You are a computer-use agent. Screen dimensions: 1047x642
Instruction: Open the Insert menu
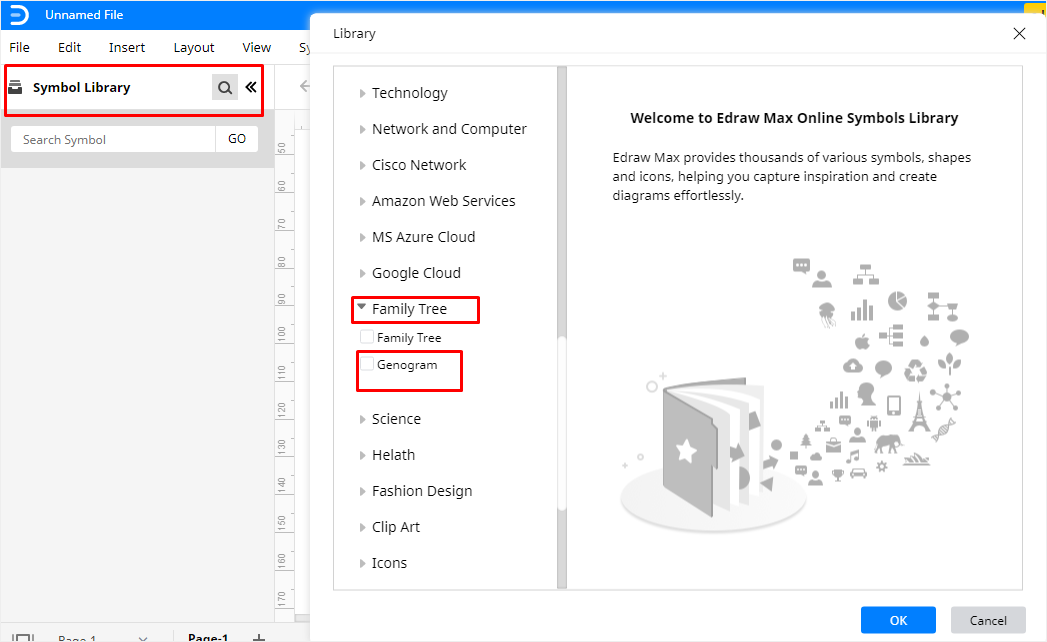[127, 47]
